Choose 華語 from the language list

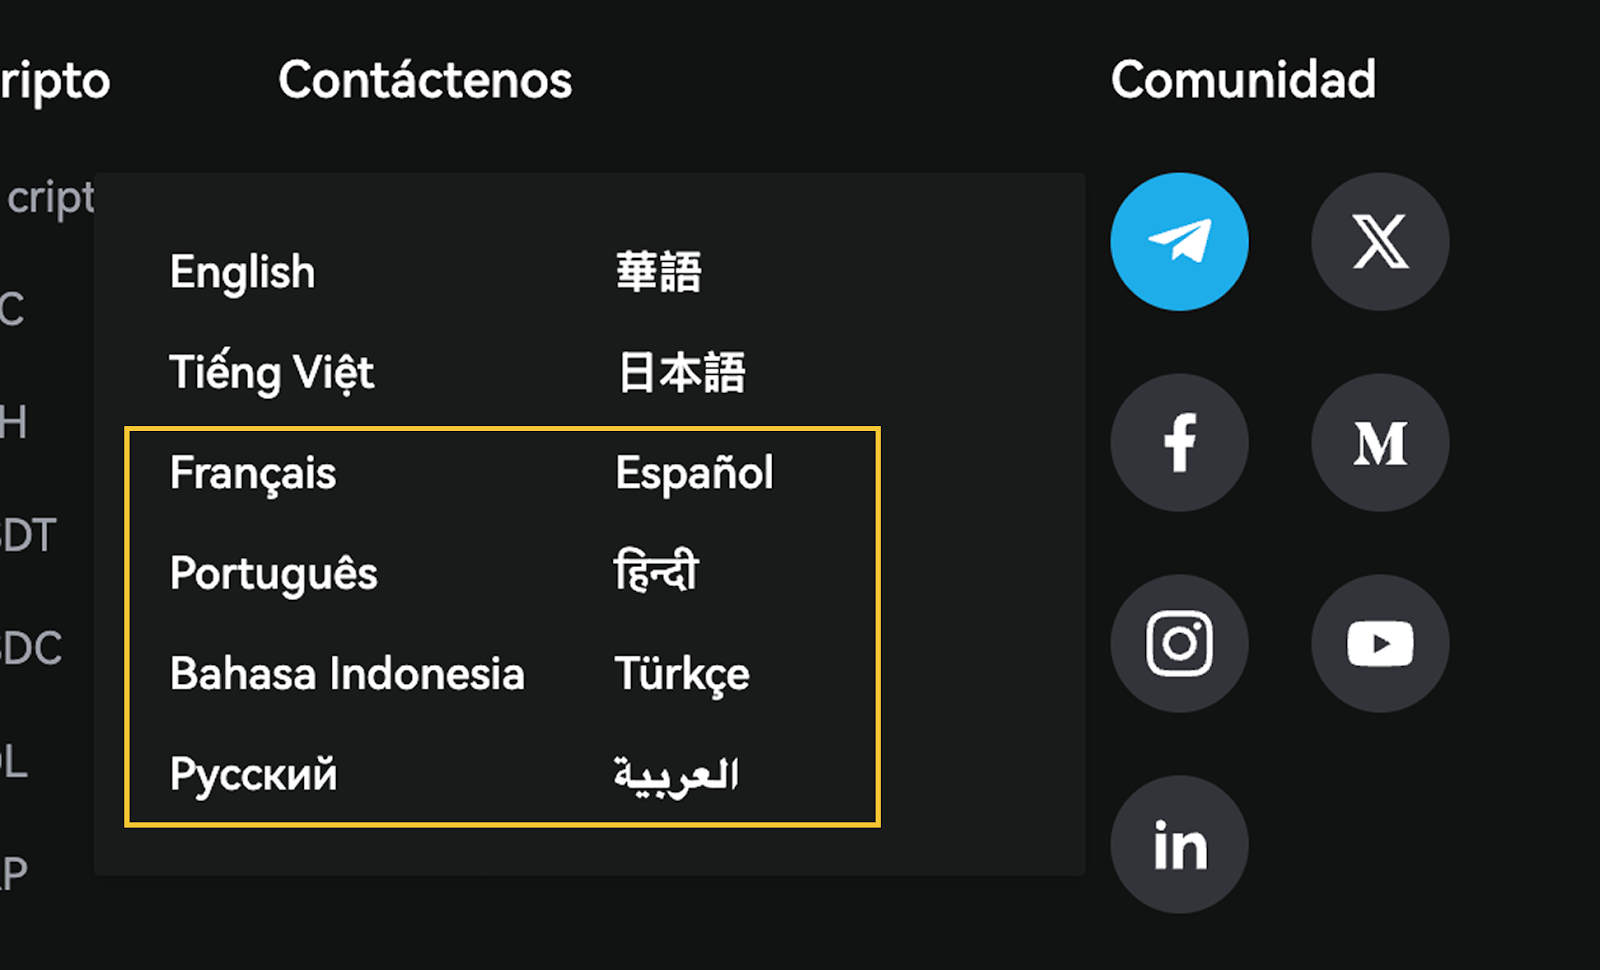click(x=658, y=272)
